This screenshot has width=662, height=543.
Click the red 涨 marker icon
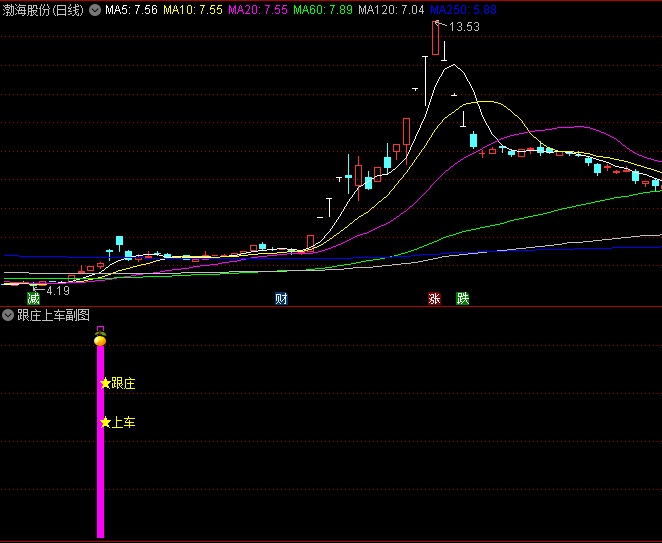click(434, 299)
